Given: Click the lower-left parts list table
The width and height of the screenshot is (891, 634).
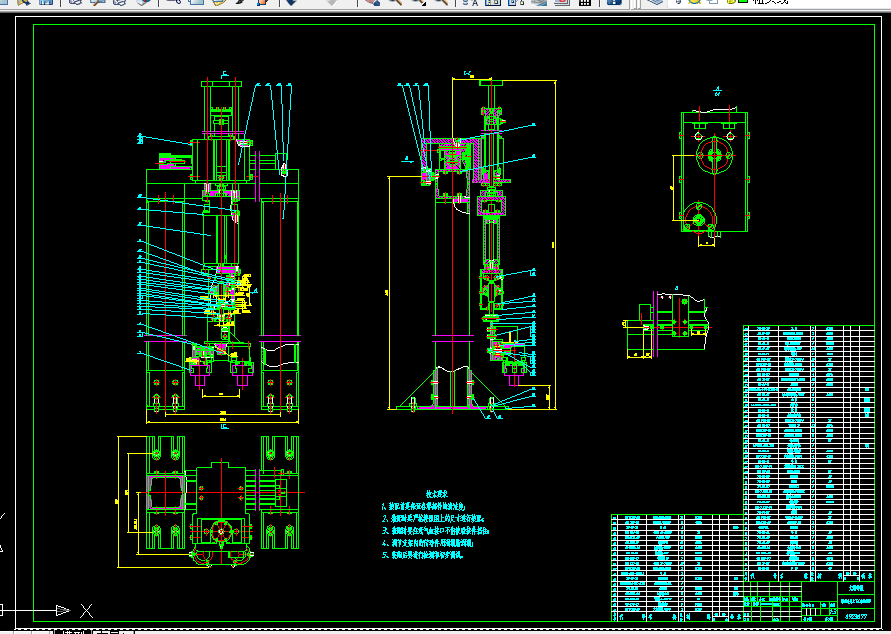Looking at the screenshot, I should pyautogui.click(x=677, y=568).
